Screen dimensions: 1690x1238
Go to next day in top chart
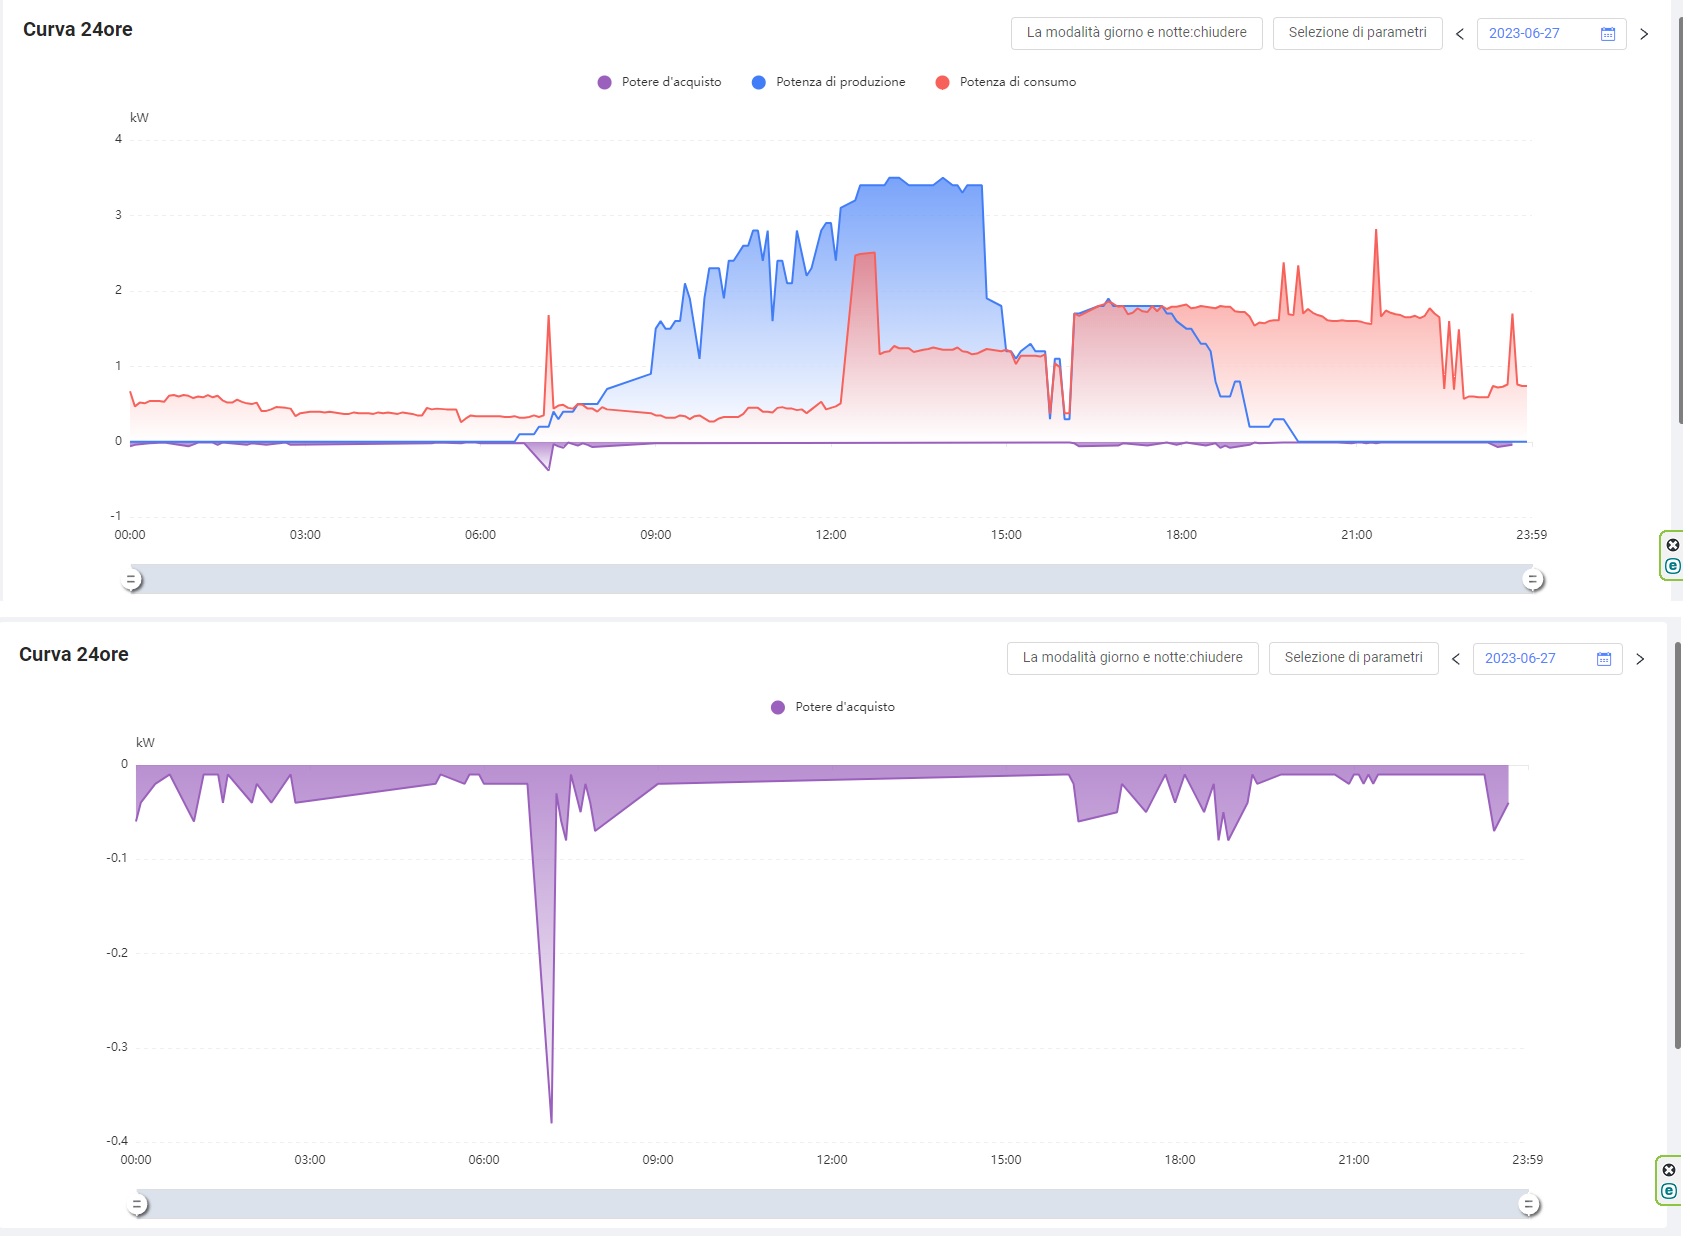click(x=1644, y=34)
